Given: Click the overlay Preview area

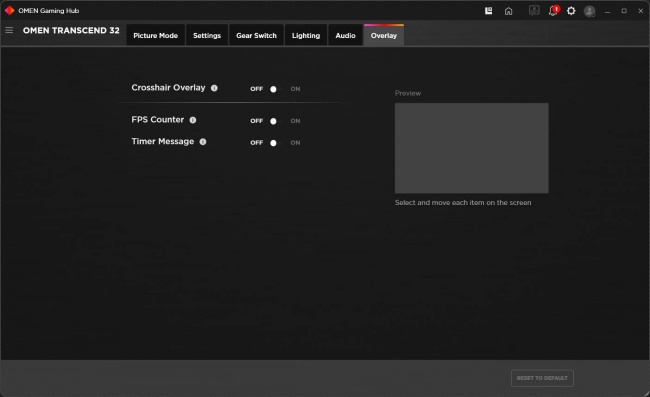Looking at the screenshot, I should pyautogui.click(x=471, y=148).
